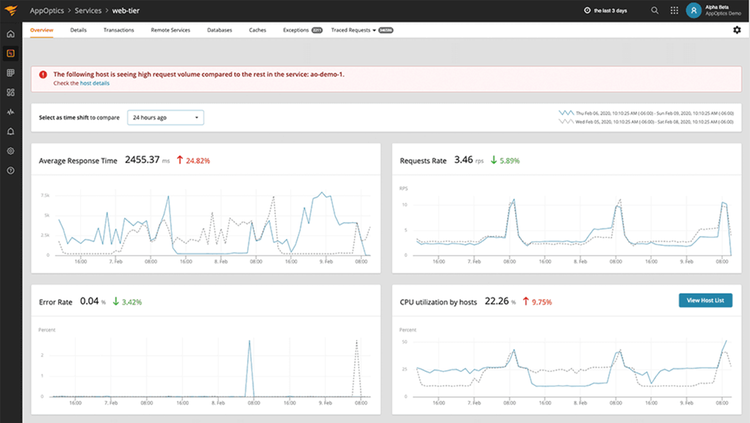
Task: Click the Exceptions count badge
Action: click(317, 30)
